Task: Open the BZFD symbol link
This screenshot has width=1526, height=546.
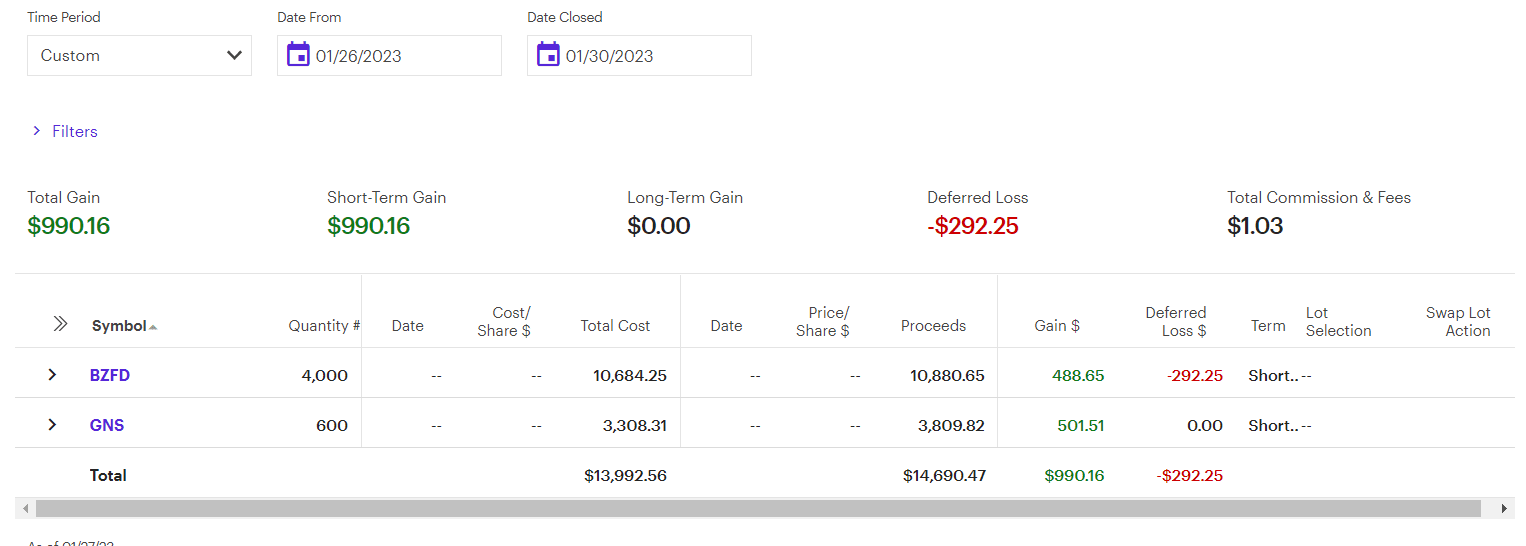Action: pos(110,375)
